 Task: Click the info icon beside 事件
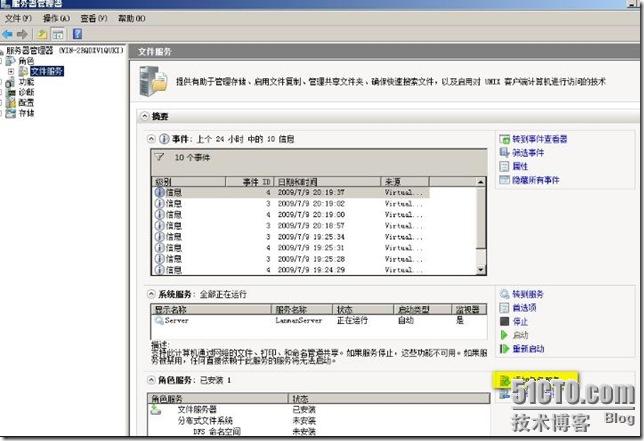[164, 139]
